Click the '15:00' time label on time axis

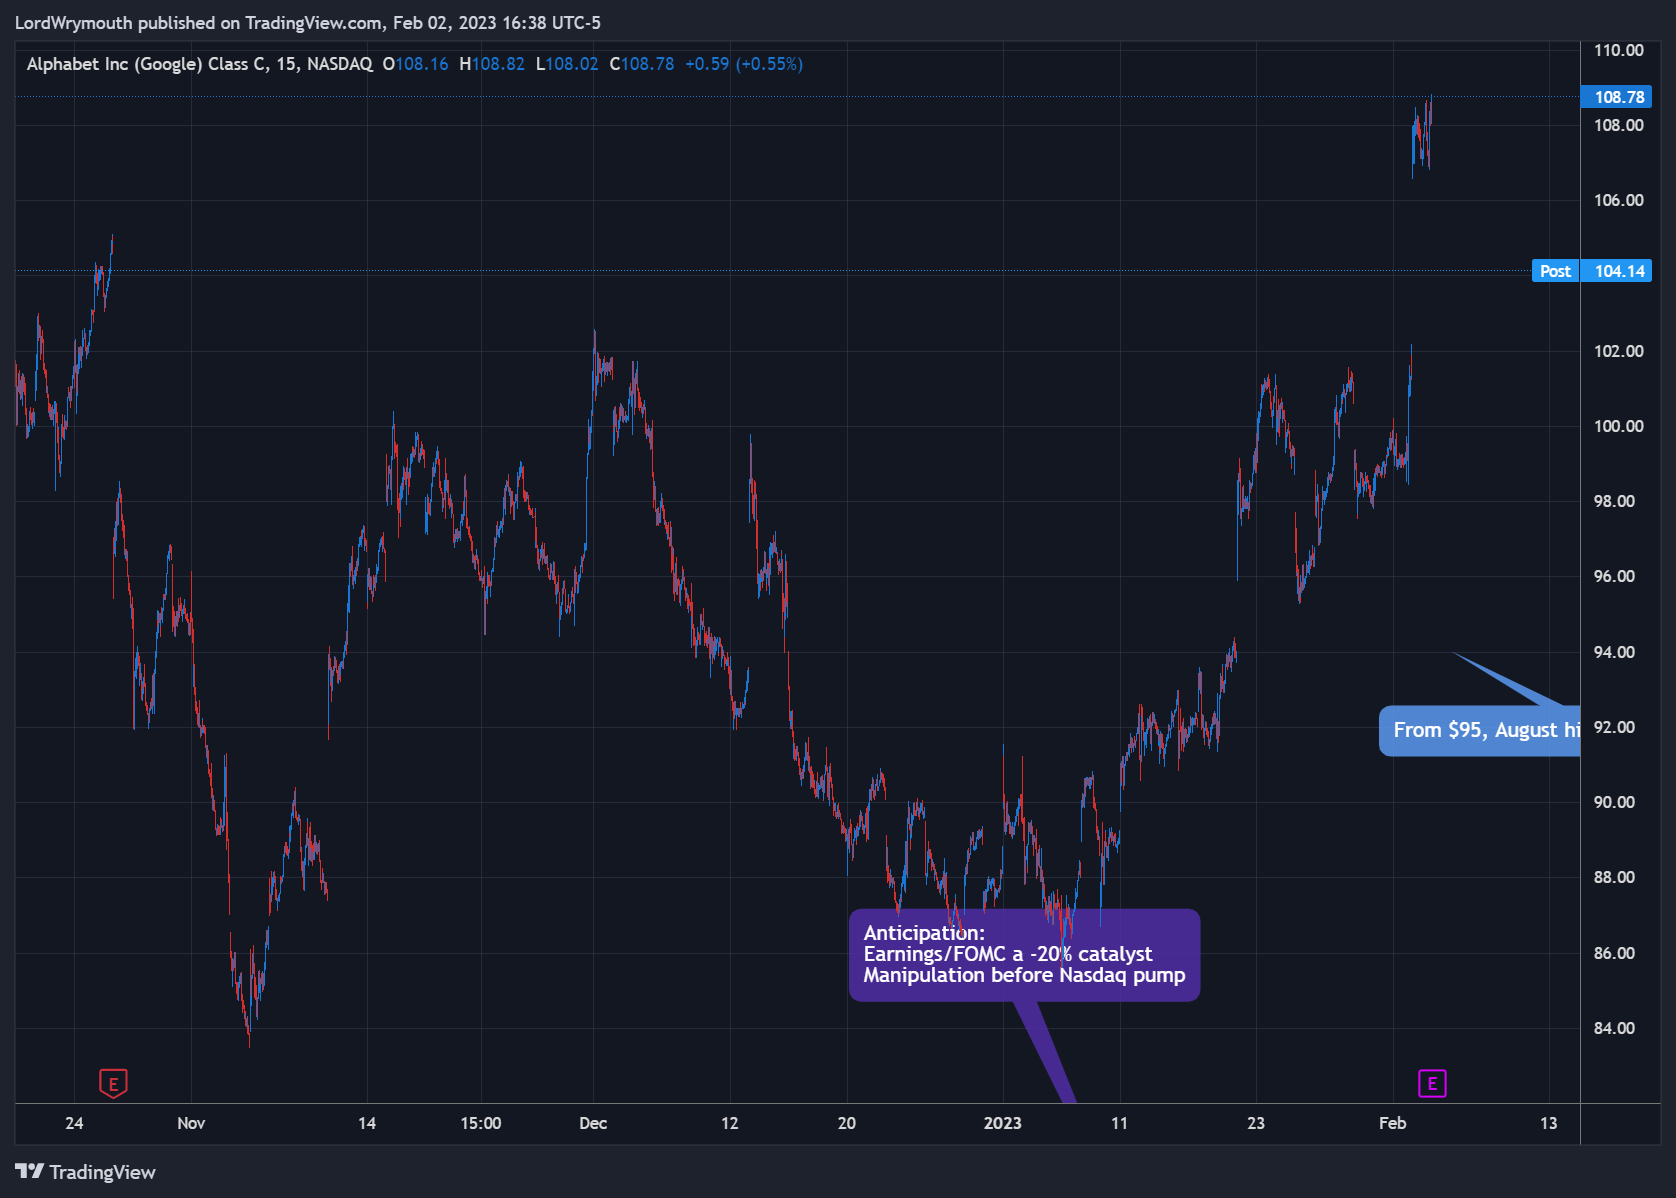(x=481, y=1123)
